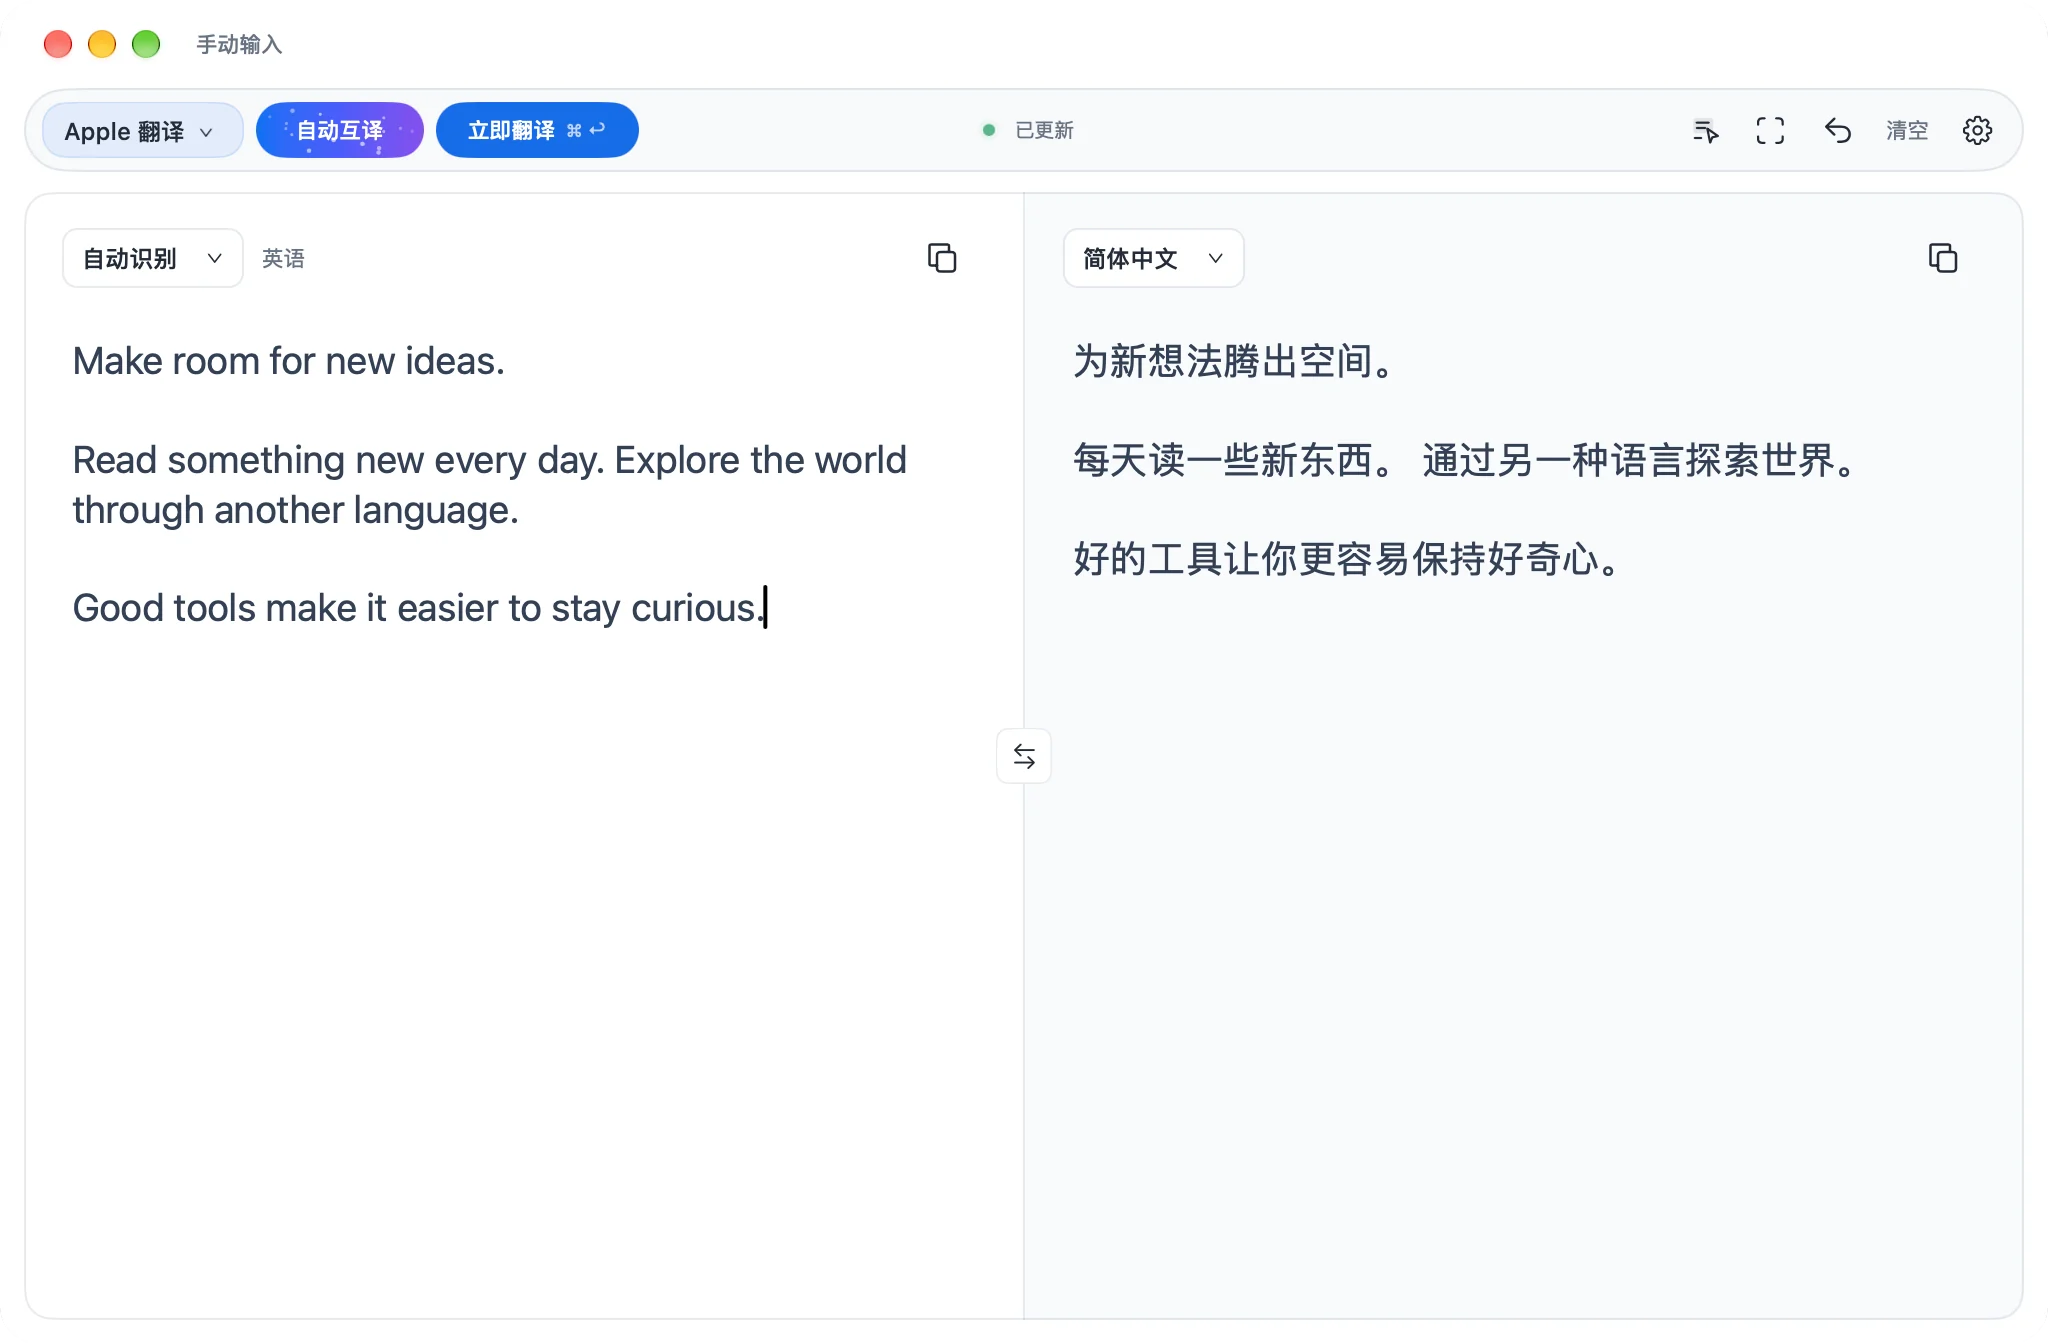This screenshot has width=2048, height=1344.
Task: Click the translated line 每天读一些新东西。
Action: [1233, 460]
